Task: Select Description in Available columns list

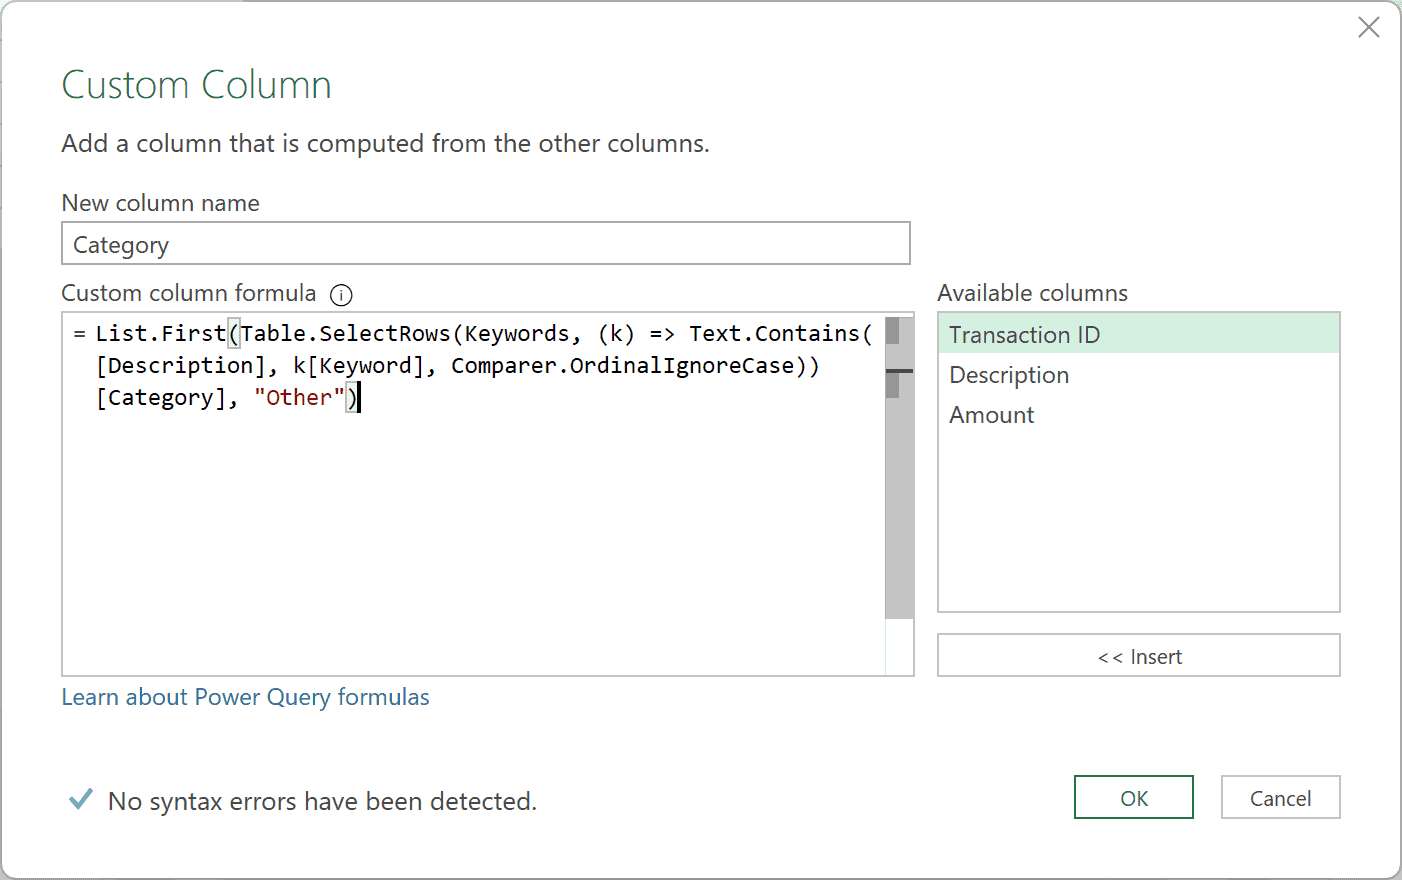Action: click(x=1138, y=374)
